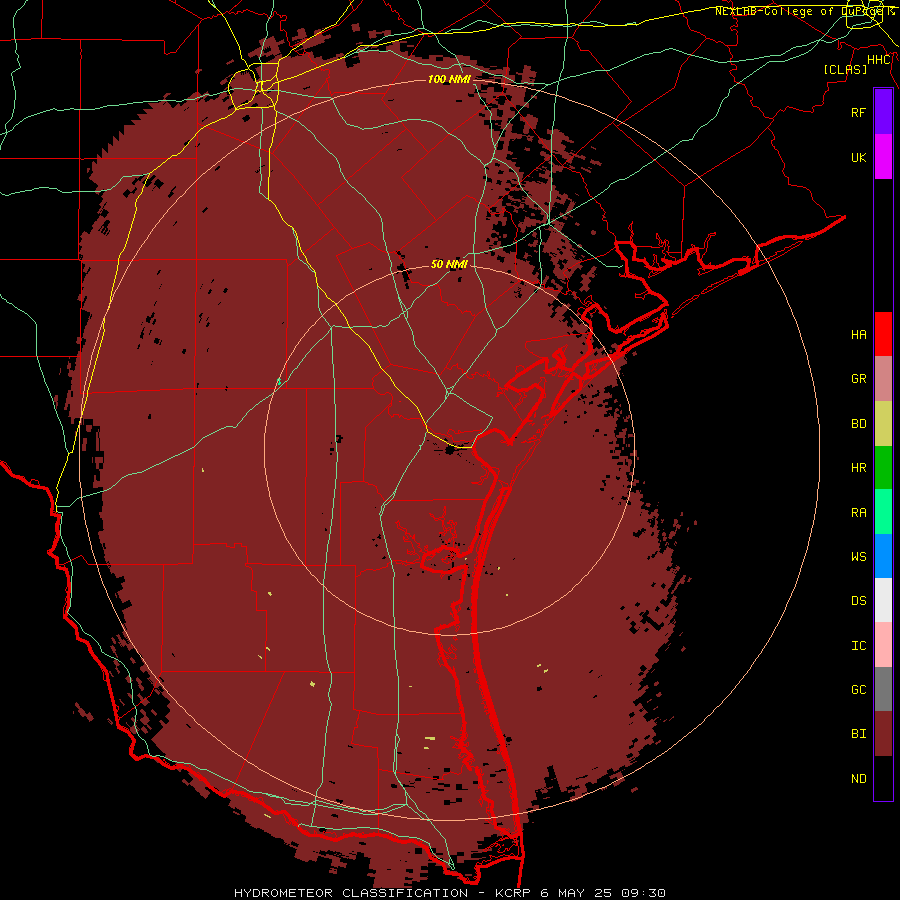Click the [CLAS] units label
Screen dimensions: 900x900
[x=845, y=69]
